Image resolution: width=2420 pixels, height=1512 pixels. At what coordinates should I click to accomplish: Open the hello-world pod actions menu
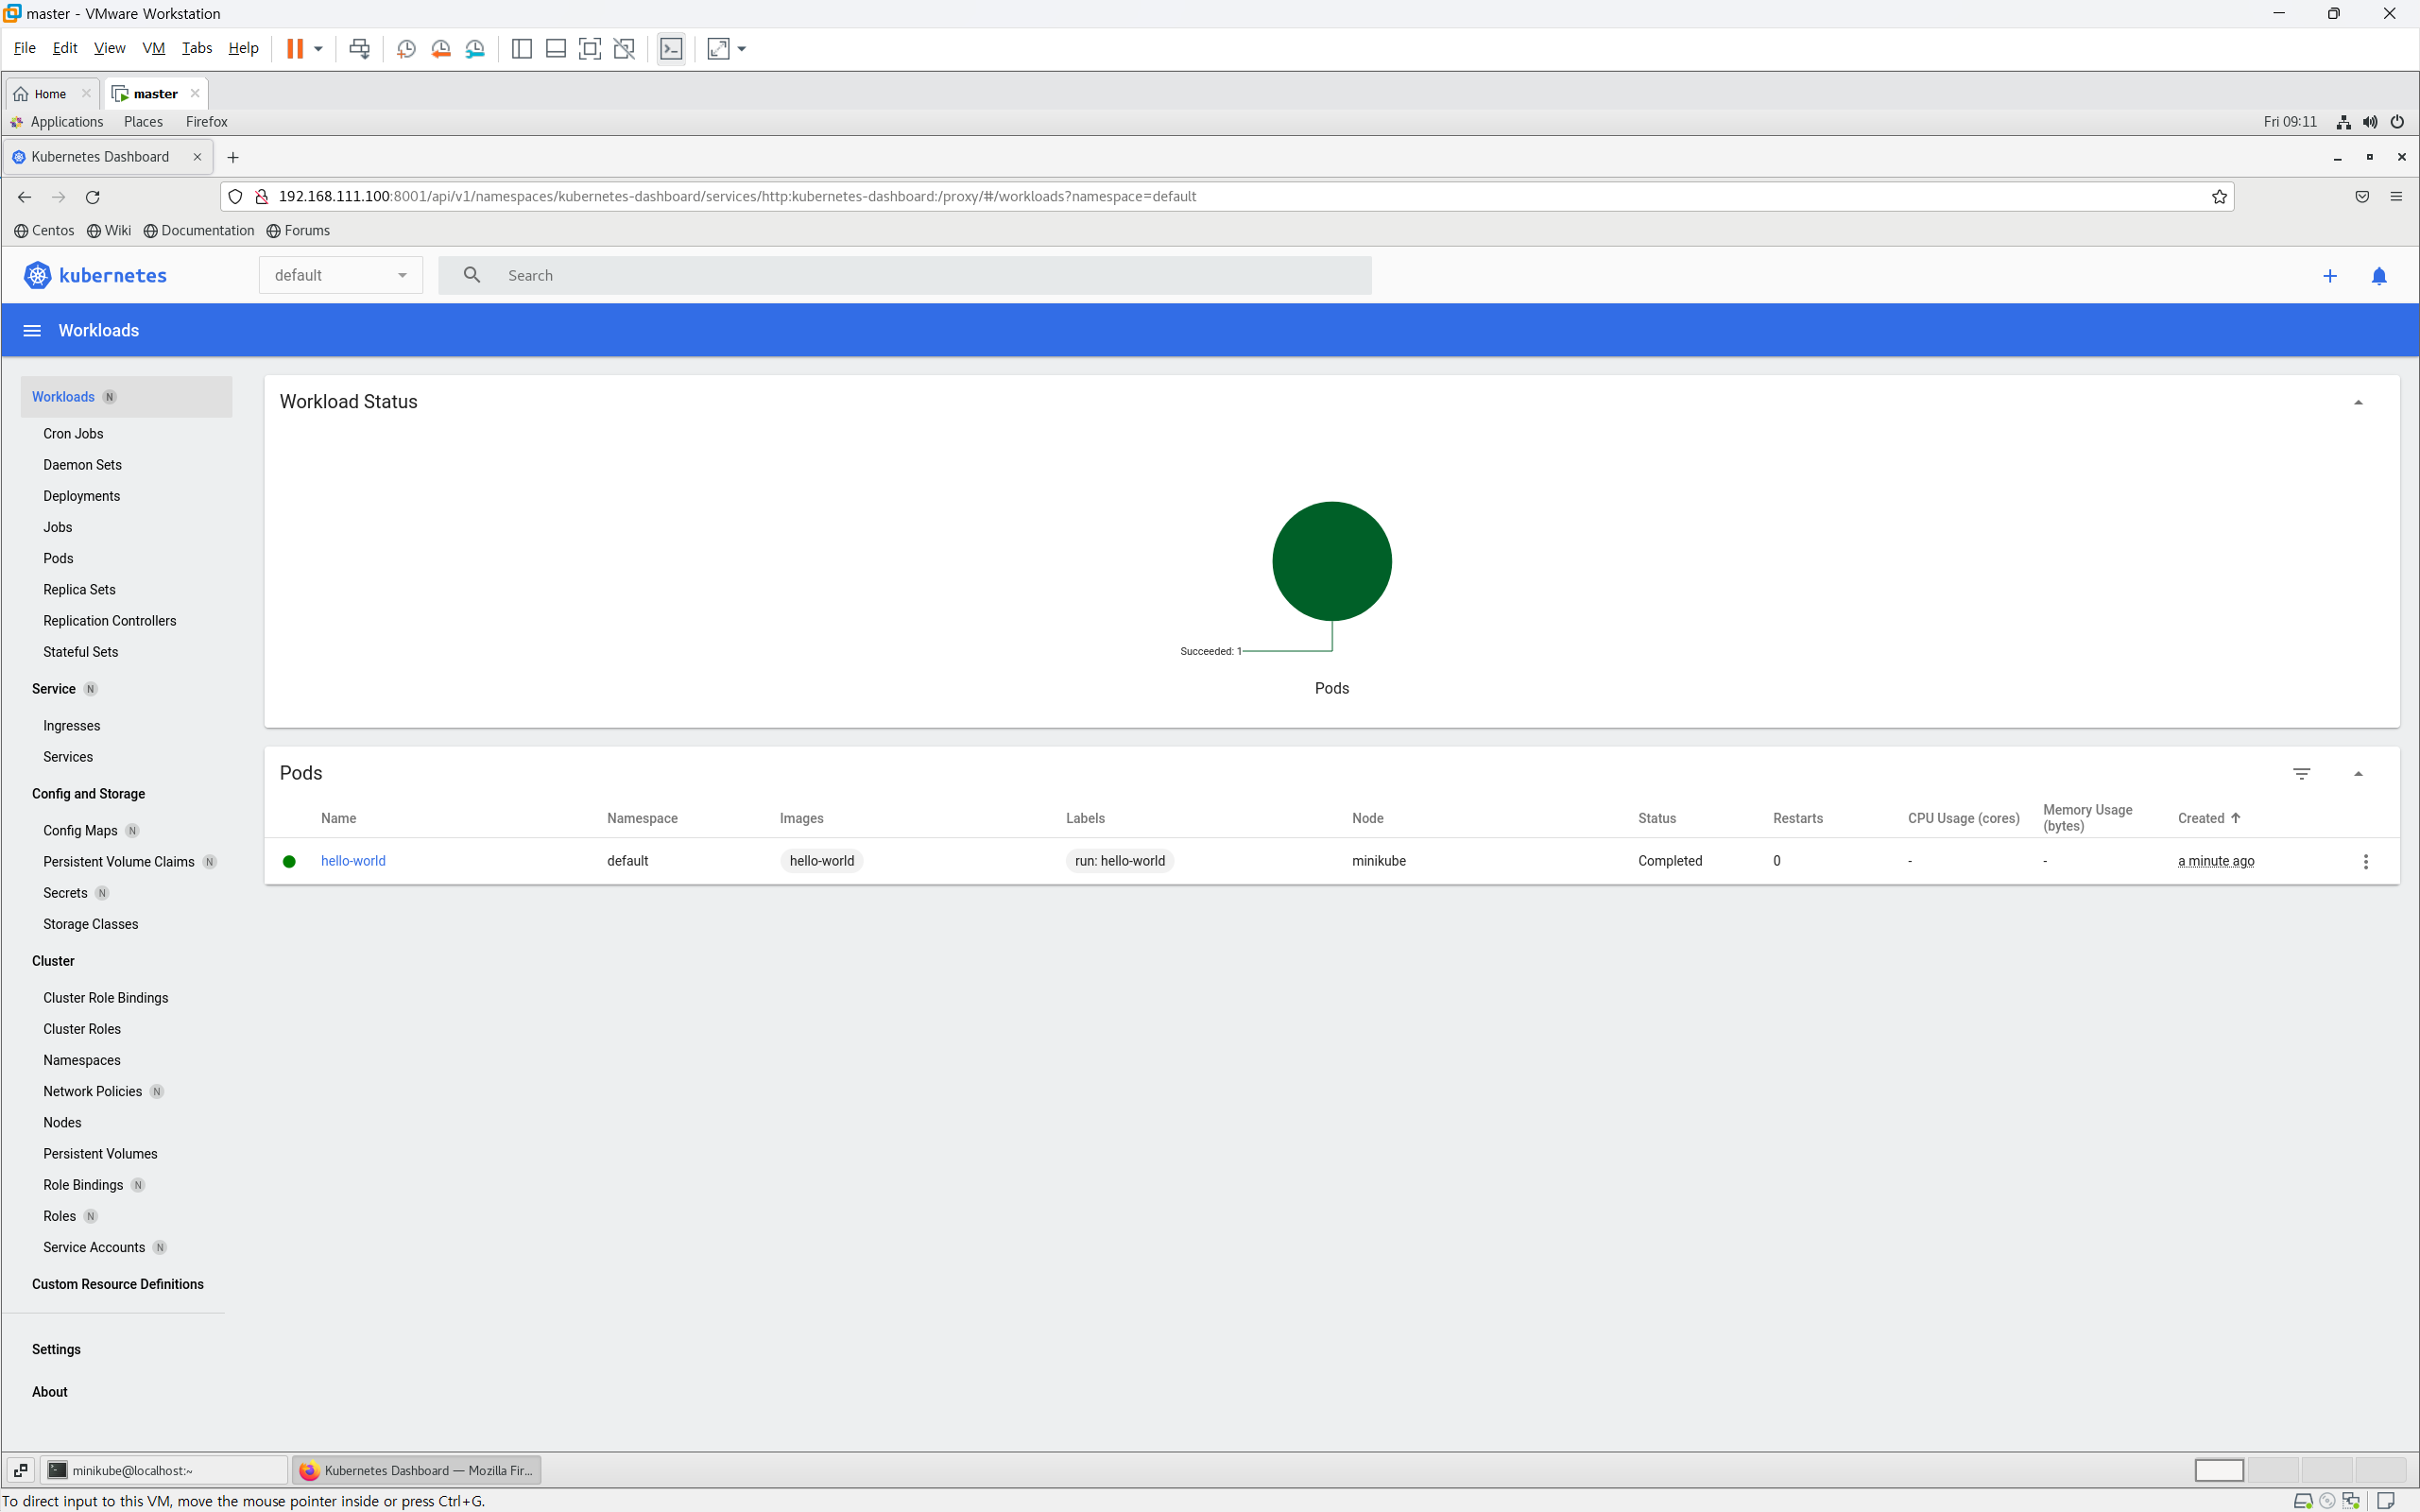coord(2365,861)
